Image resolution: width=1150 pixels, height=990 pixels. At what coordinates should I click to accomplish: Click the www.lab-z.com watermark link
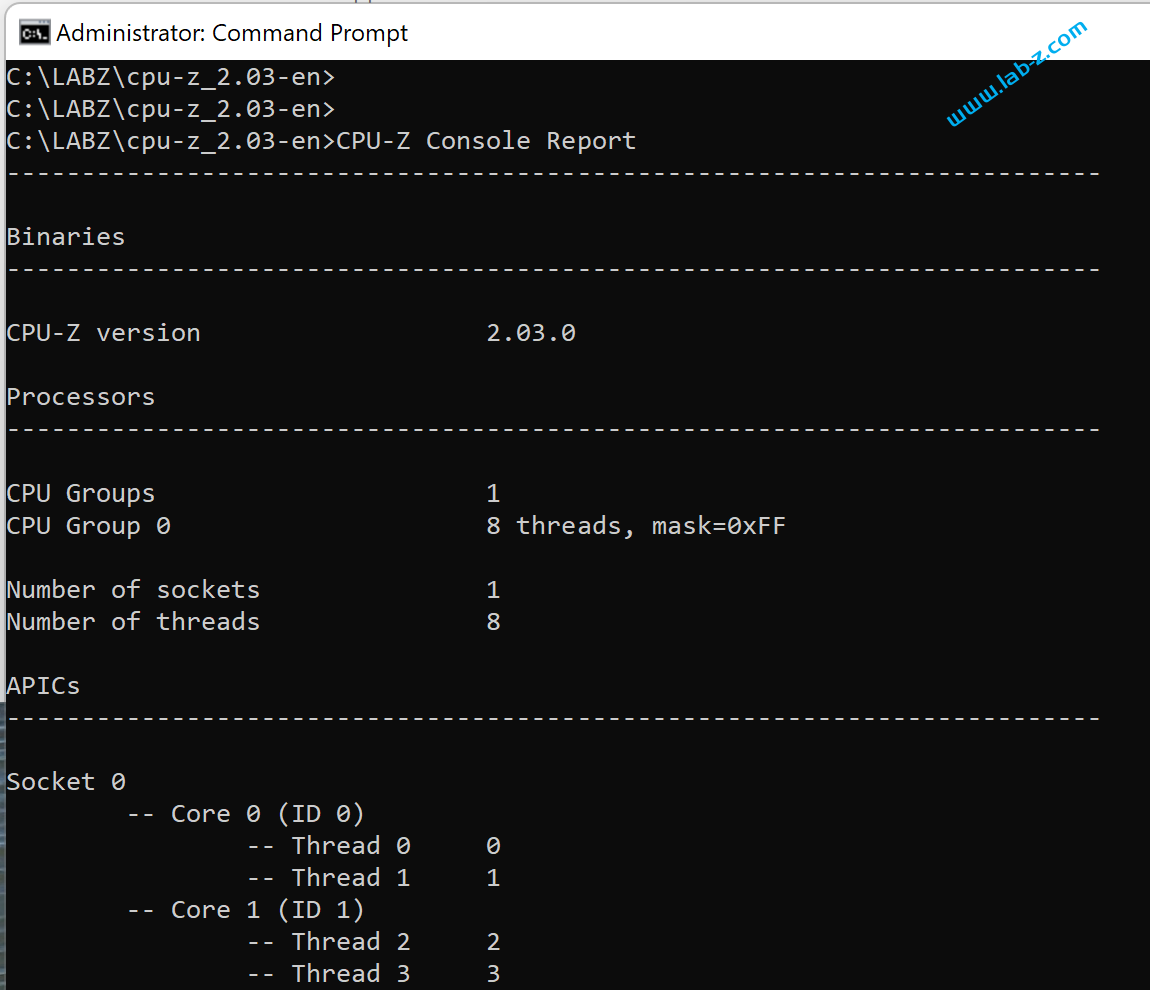(1015, 75)
